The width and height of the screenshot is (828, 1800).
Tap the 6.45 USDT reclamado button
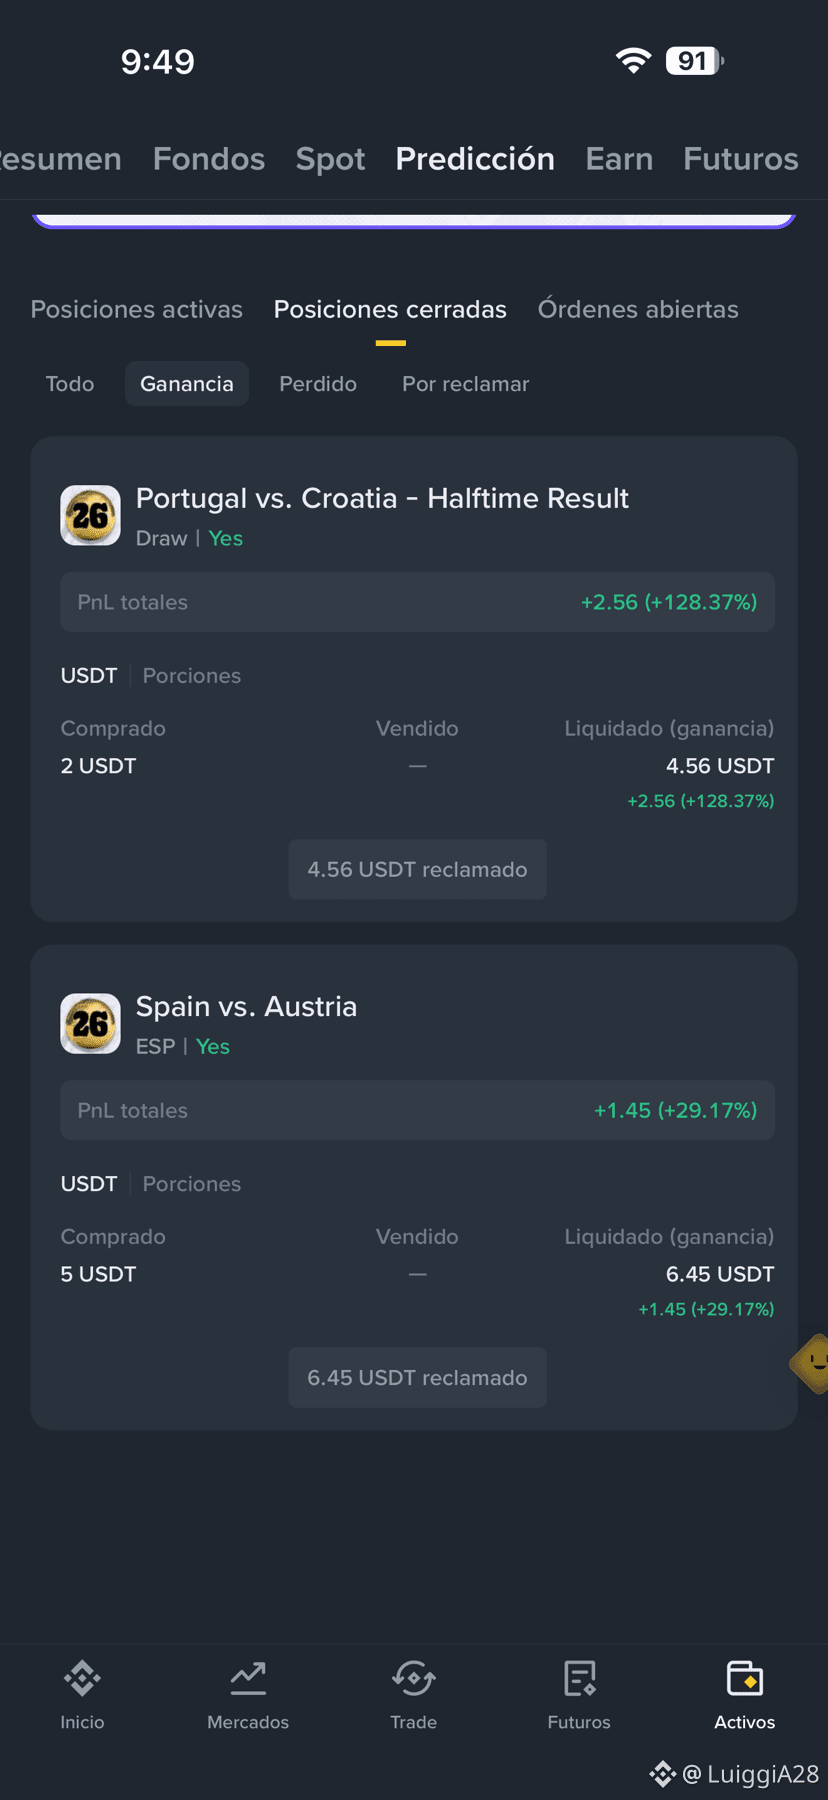(417, 1378)
